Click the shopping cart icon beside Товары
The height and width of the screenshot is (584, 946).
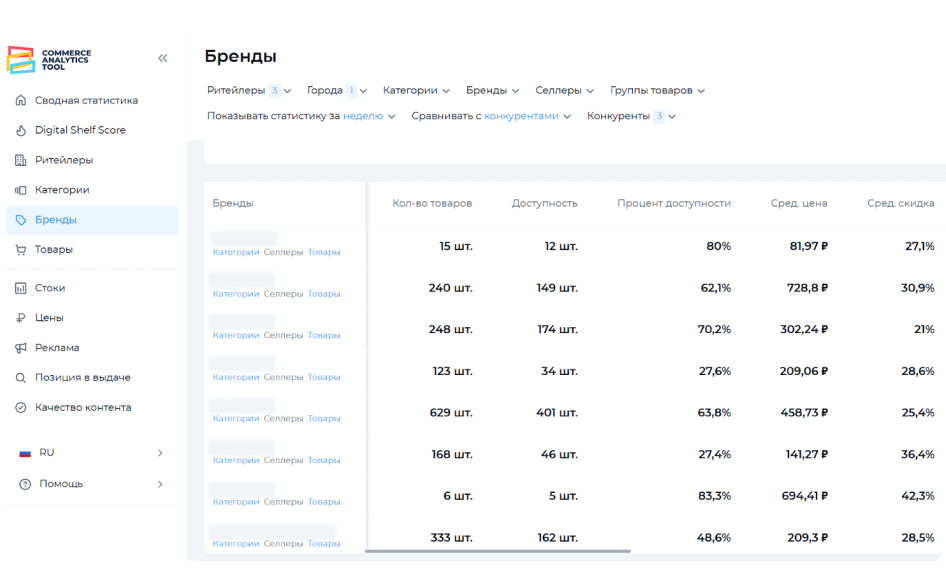tap(21, 250)
